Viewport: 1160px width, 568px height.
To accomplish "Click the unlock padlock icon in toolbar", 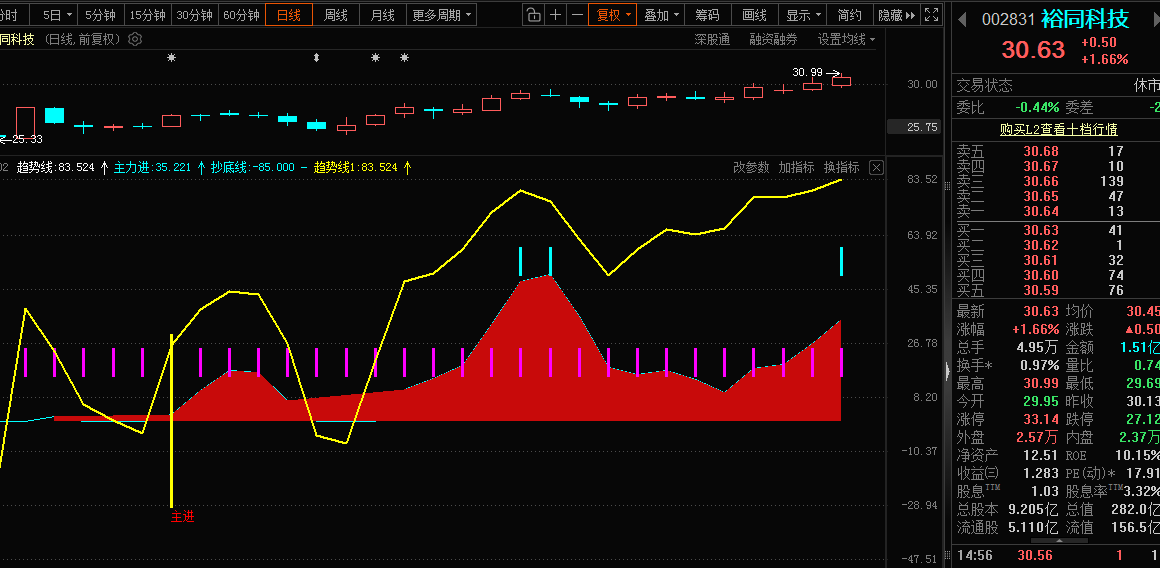I will click(533, 15).
